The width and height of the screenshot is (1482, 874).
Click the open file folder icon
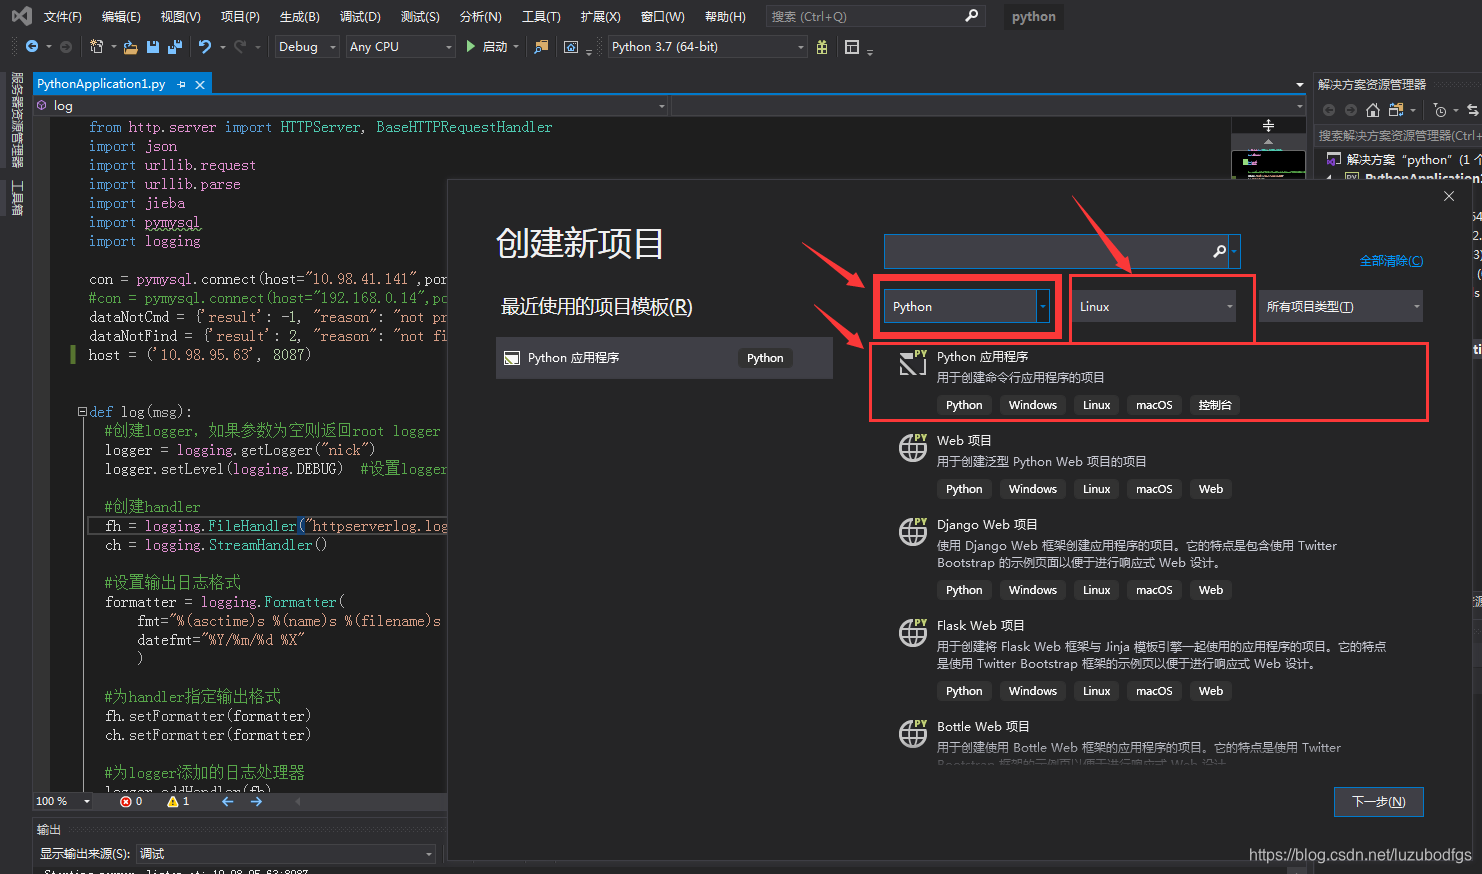pos(131,46)
